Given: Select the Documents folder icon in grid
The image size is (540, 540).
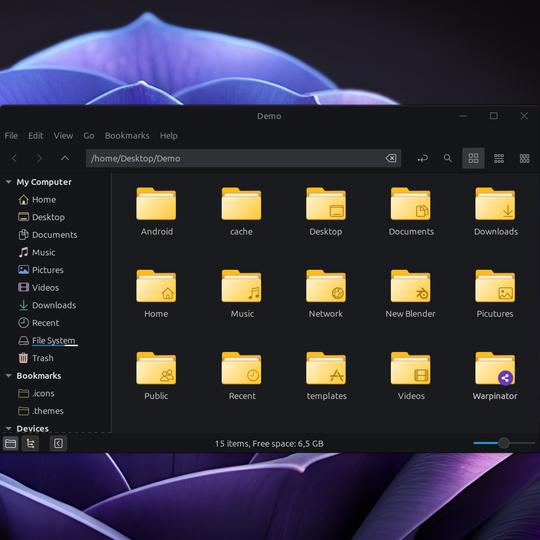Looking at the screenshot, I should (411, 204).
